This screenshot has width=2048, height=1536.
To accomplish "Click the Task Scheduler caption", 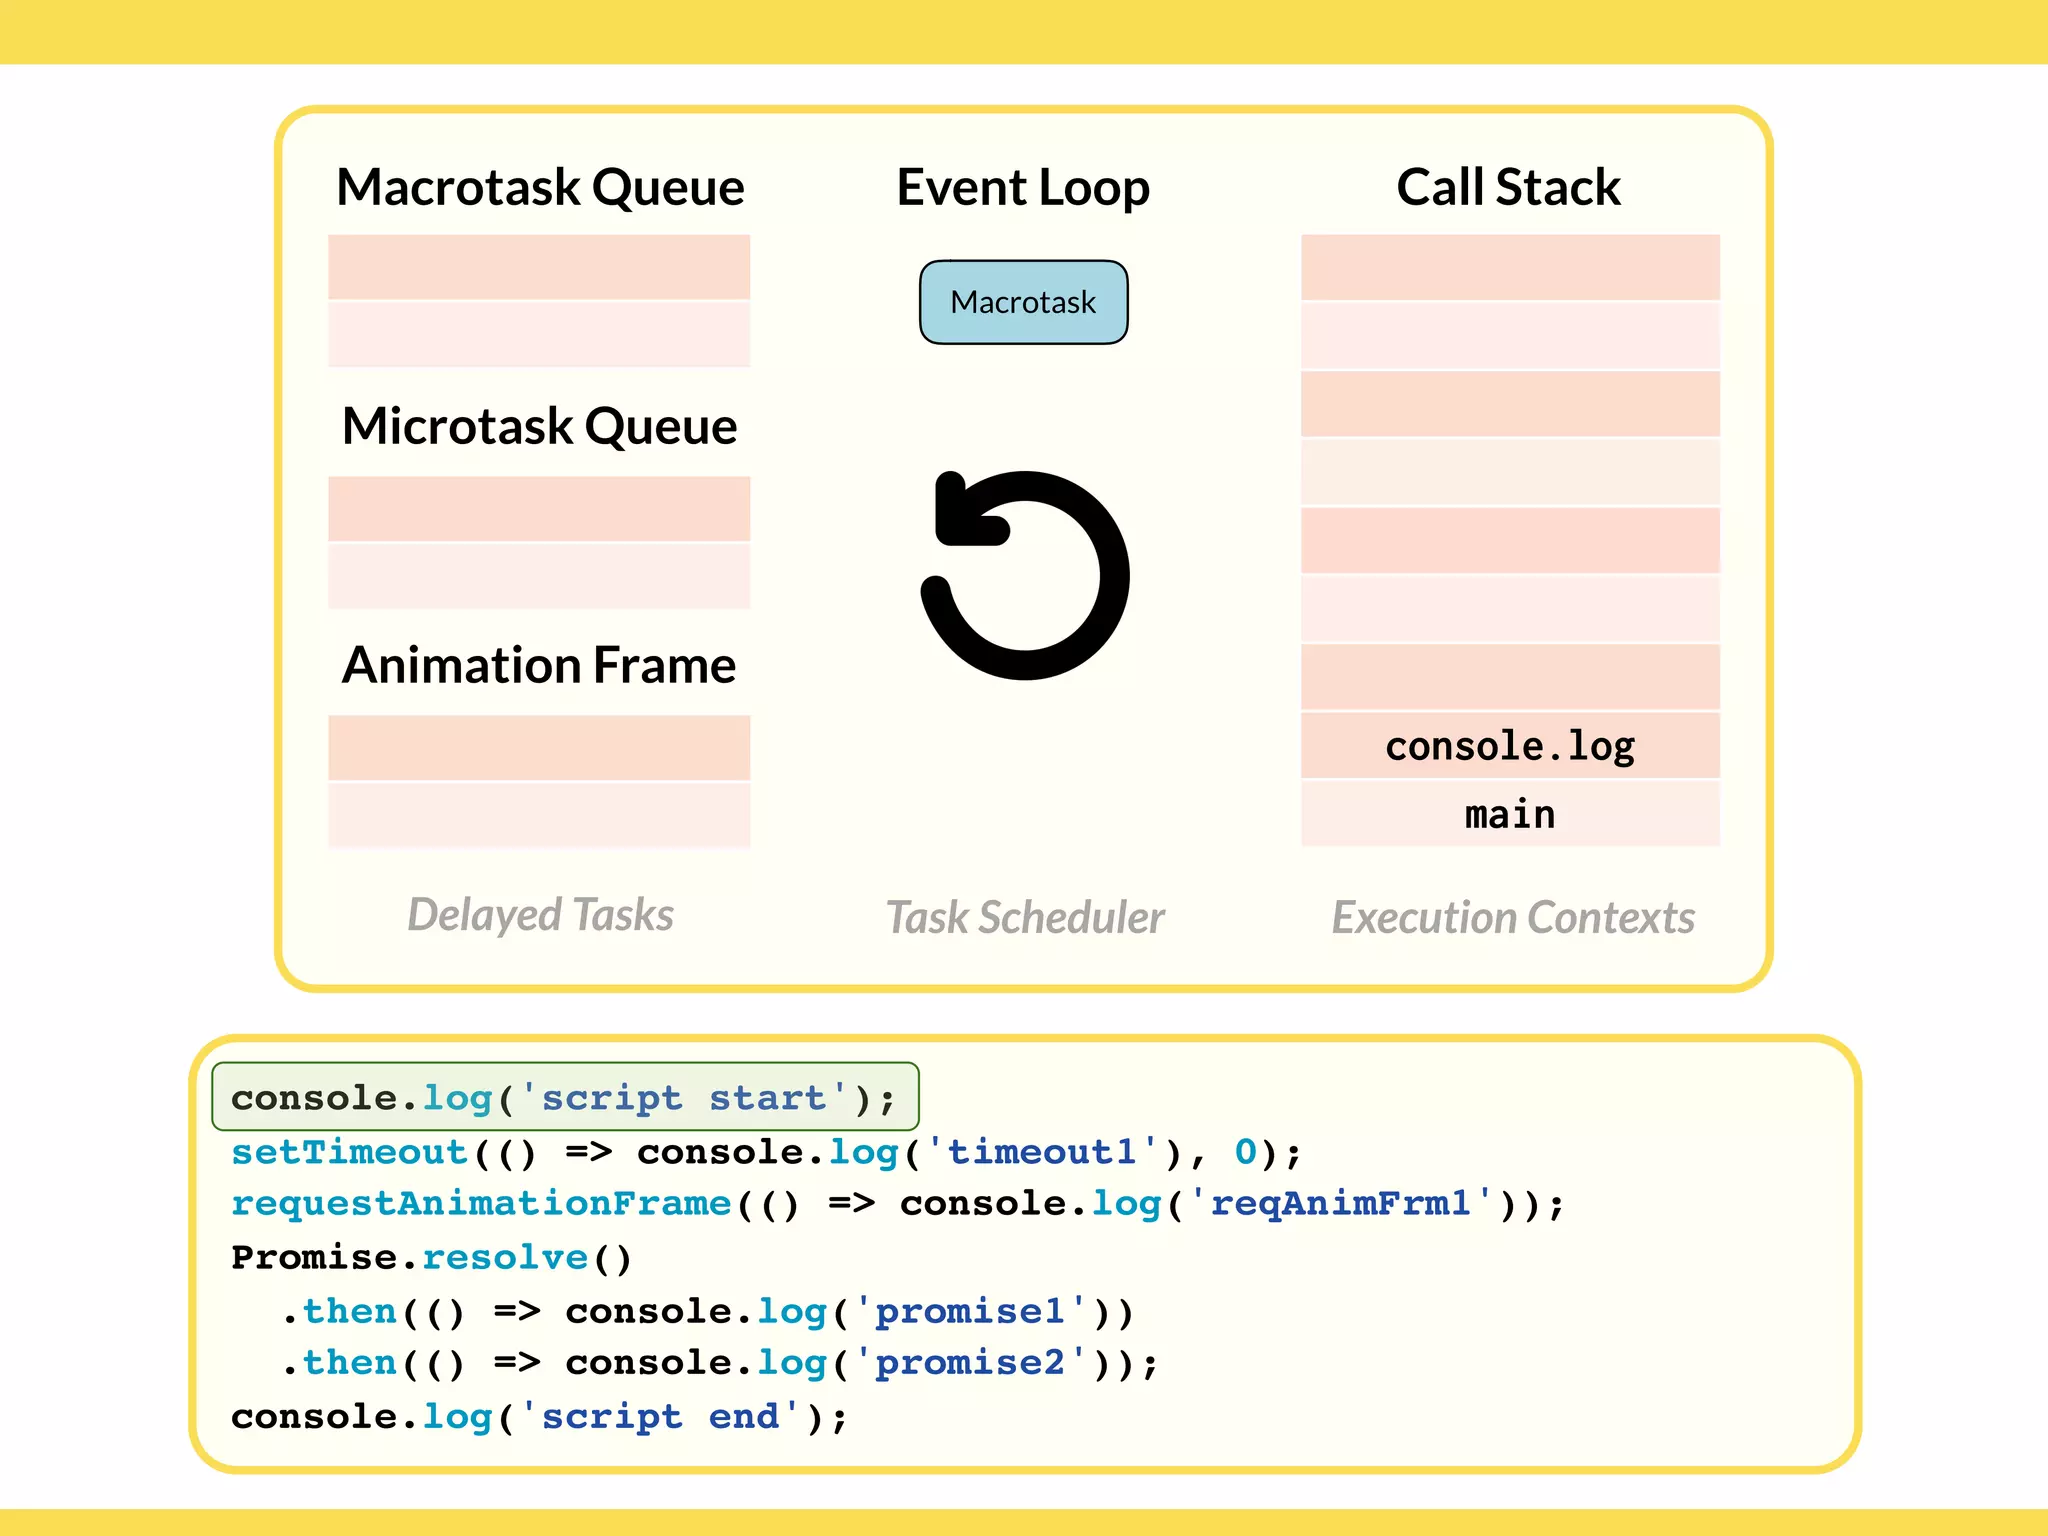I will (1025, 917).
